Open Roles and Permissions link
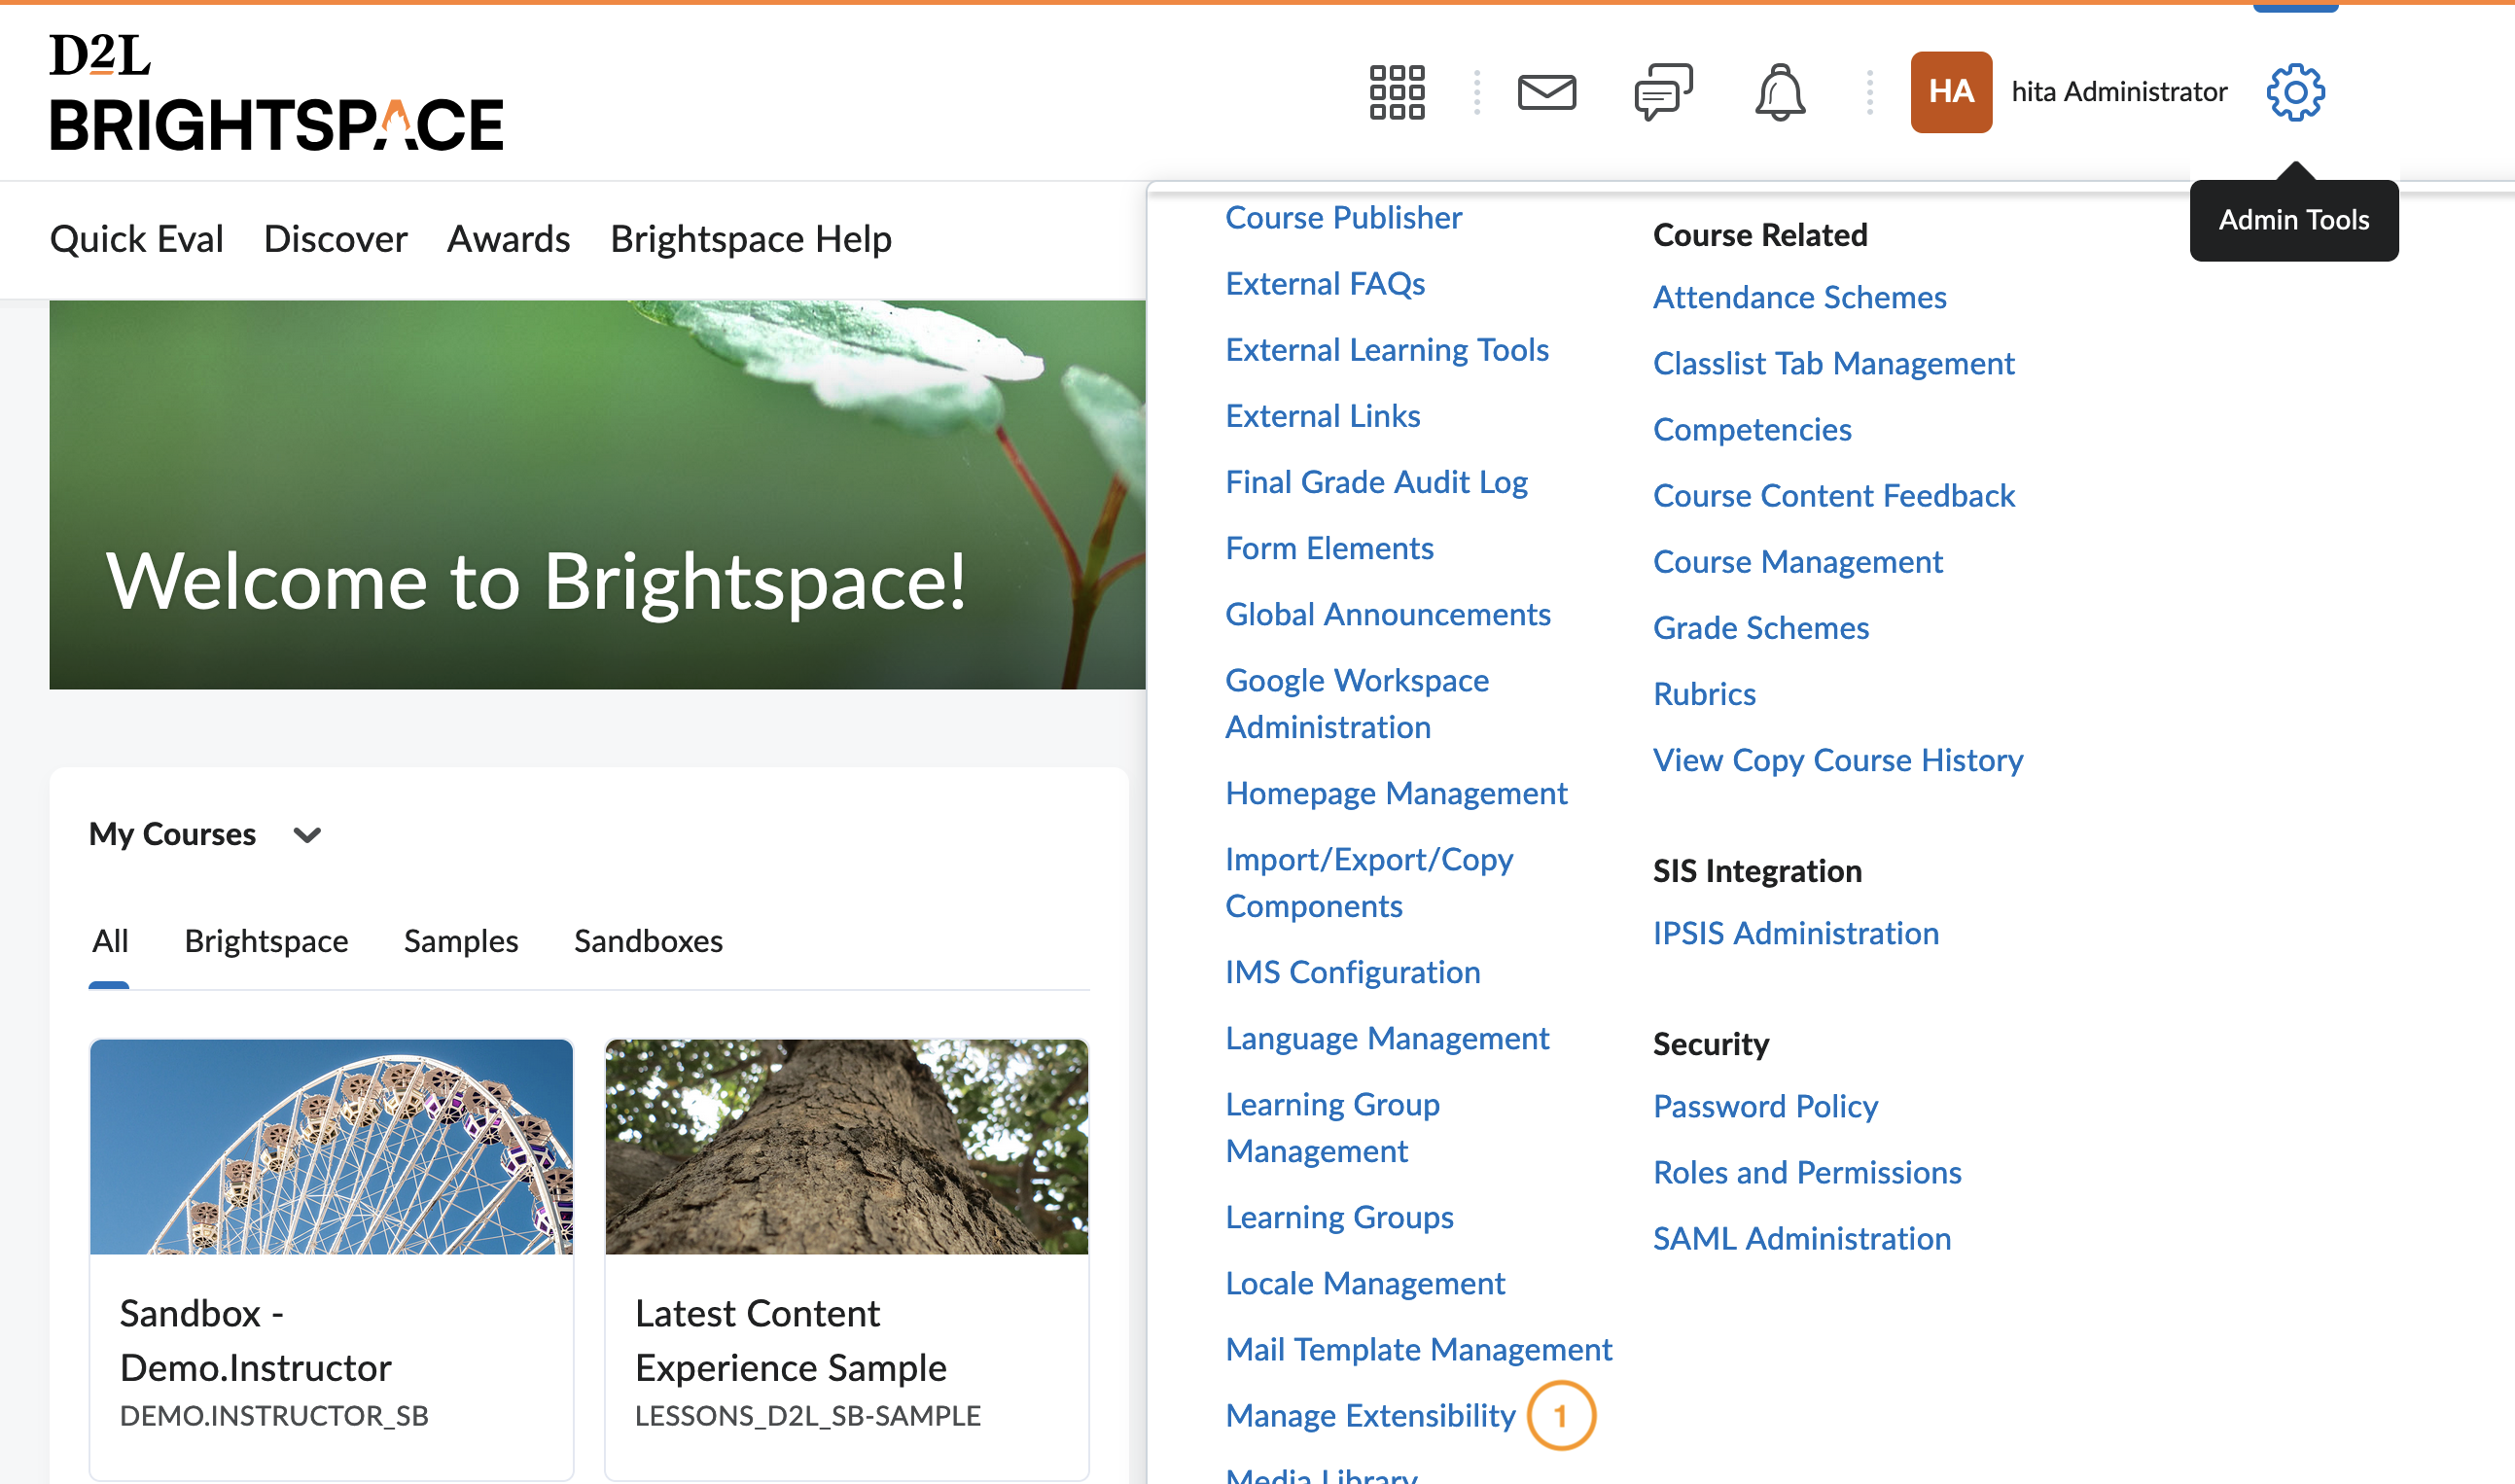 1807,1172
